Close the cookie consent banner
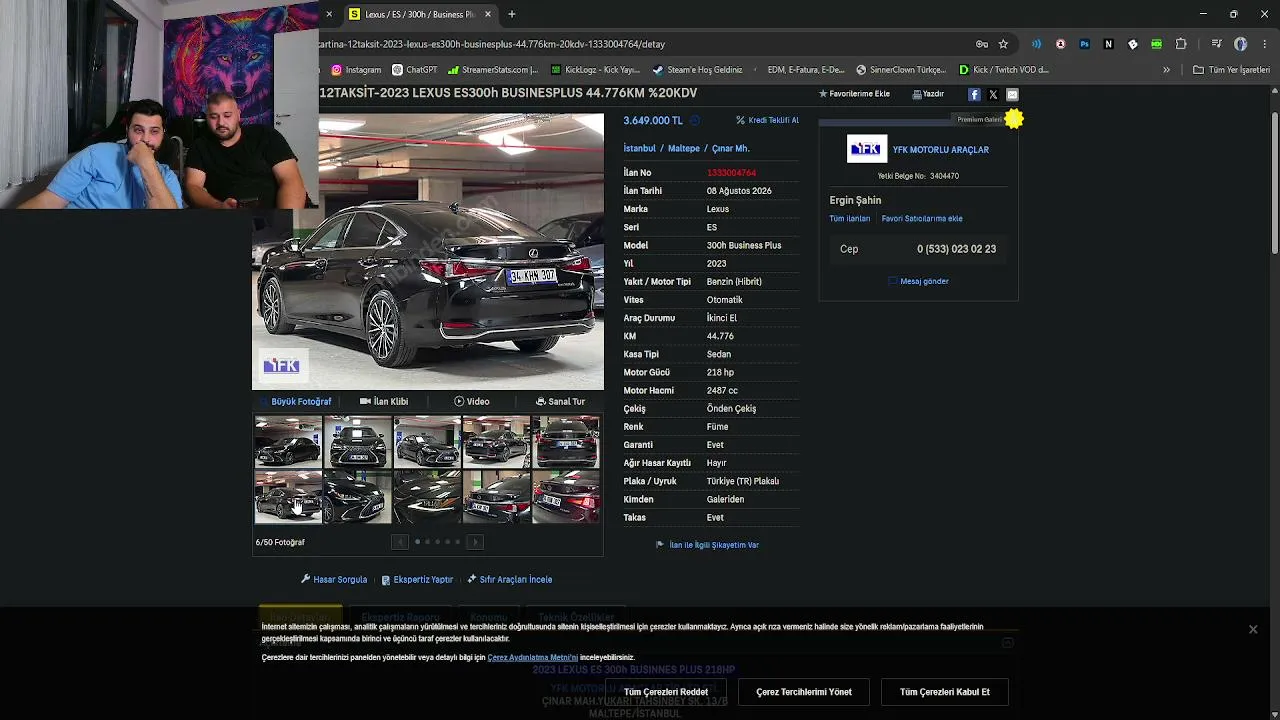The image size is (1280, 720). click(1253, 629)
